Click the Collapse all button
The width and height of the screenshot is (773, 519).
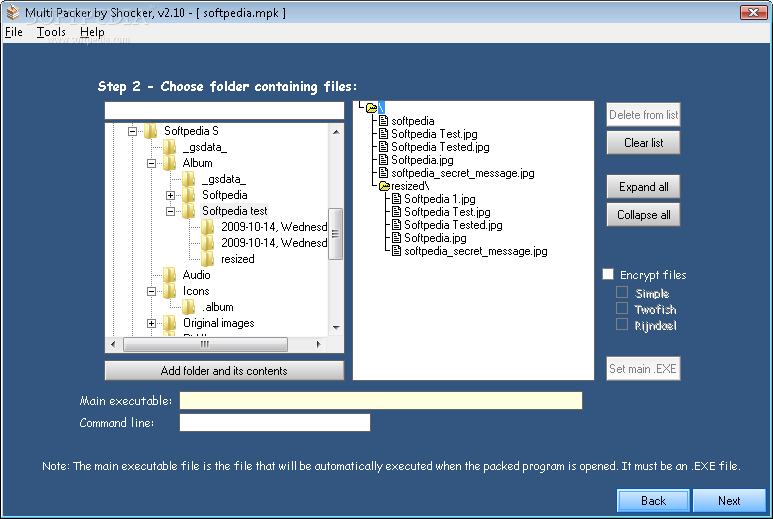[643, 215]
